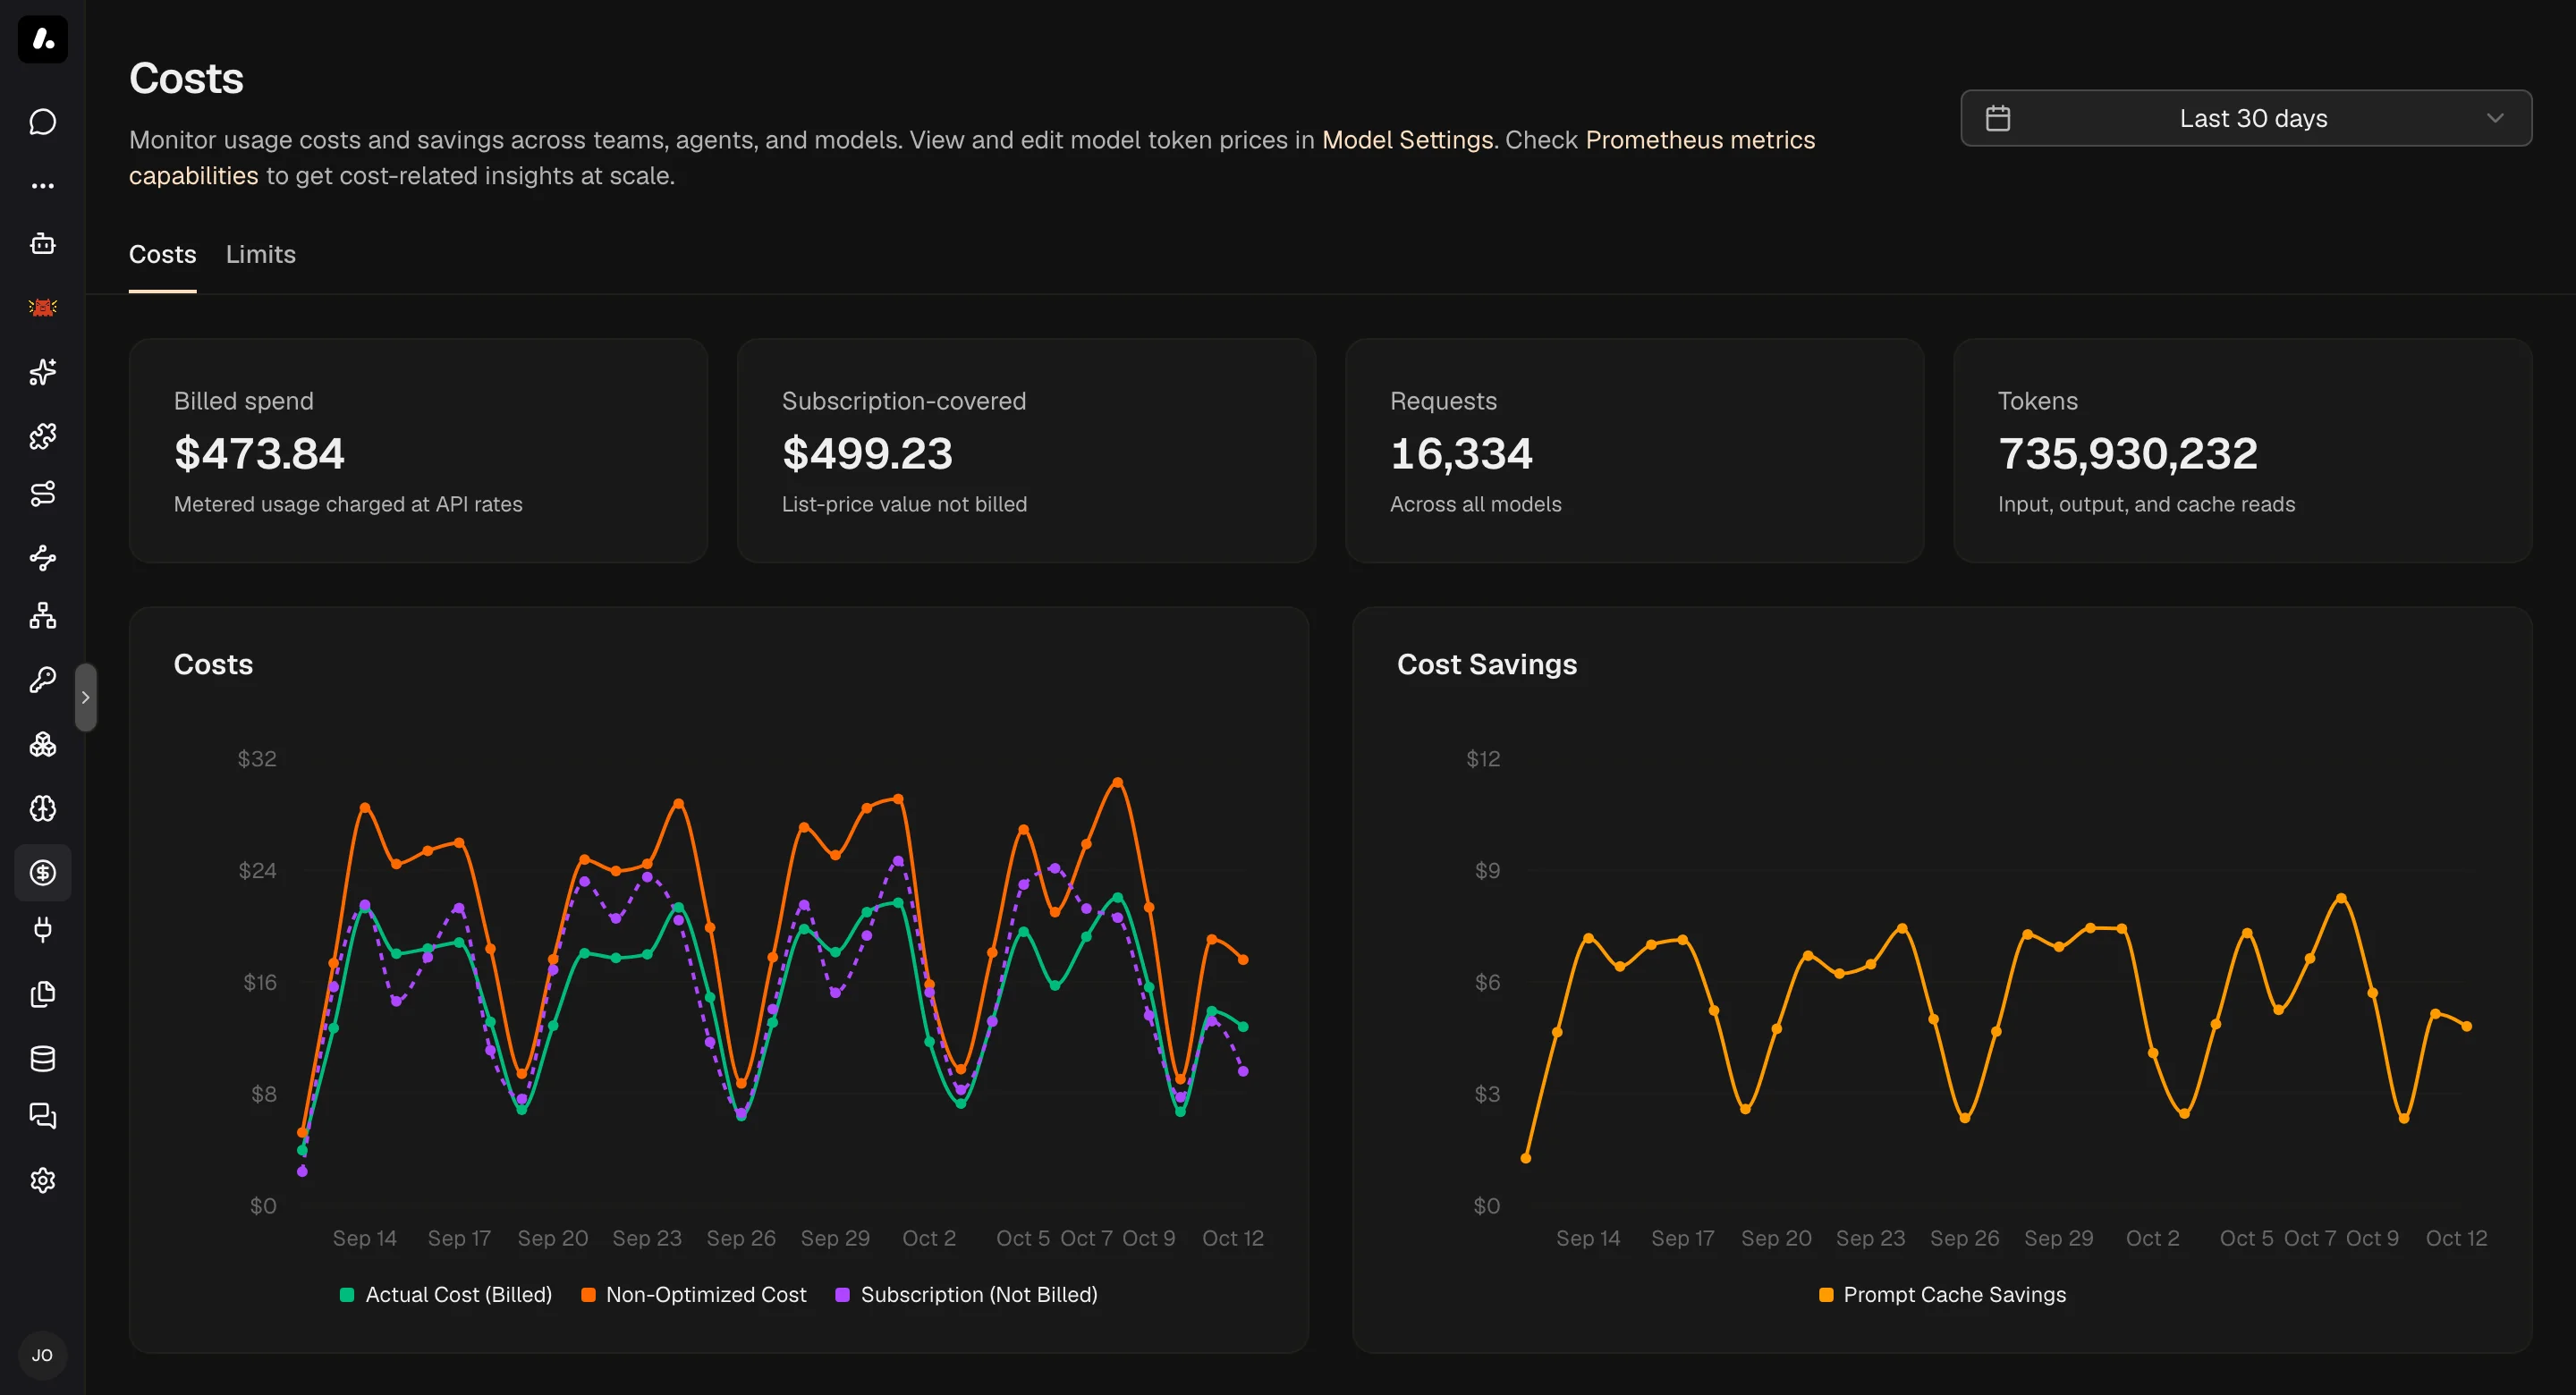Click the stacked cubes icon in sidebar

pos(42,744)
